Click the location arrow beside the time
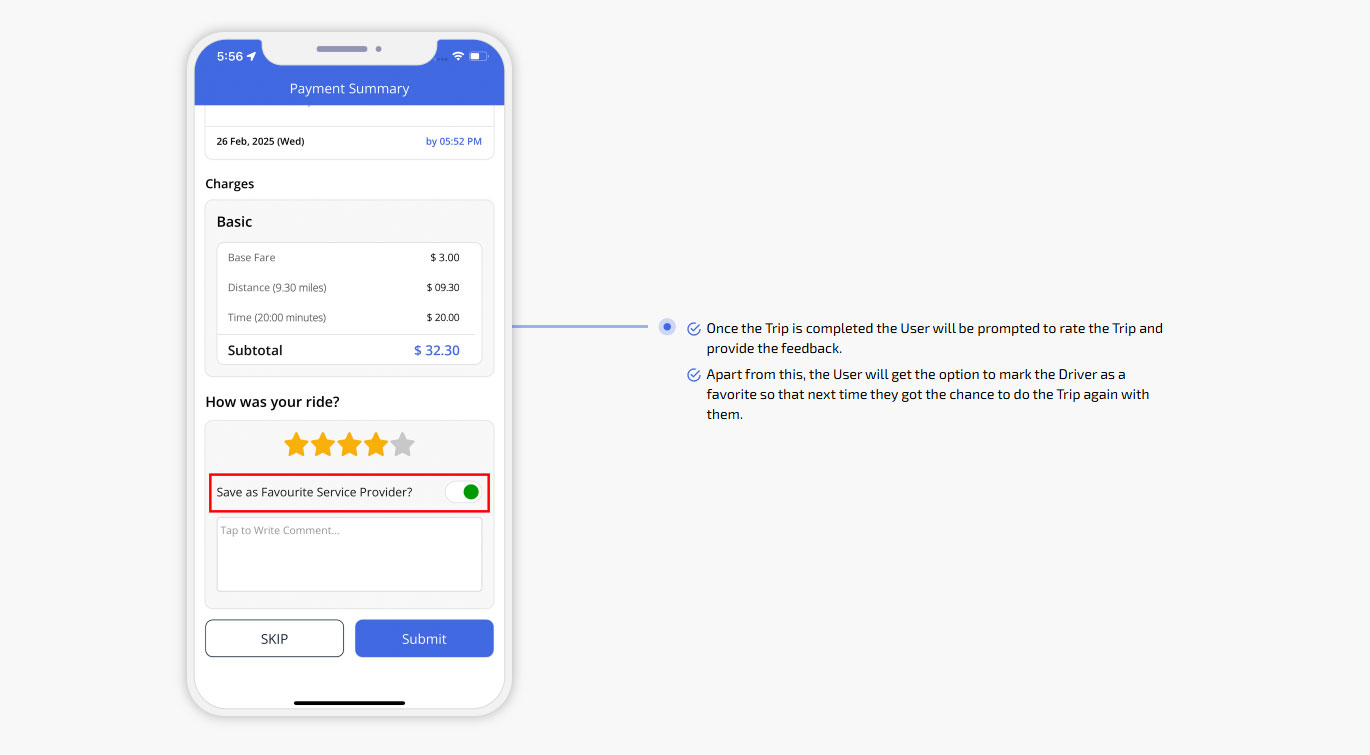The width and height of the screenshot is (1370, 755). tap(252, 56)
